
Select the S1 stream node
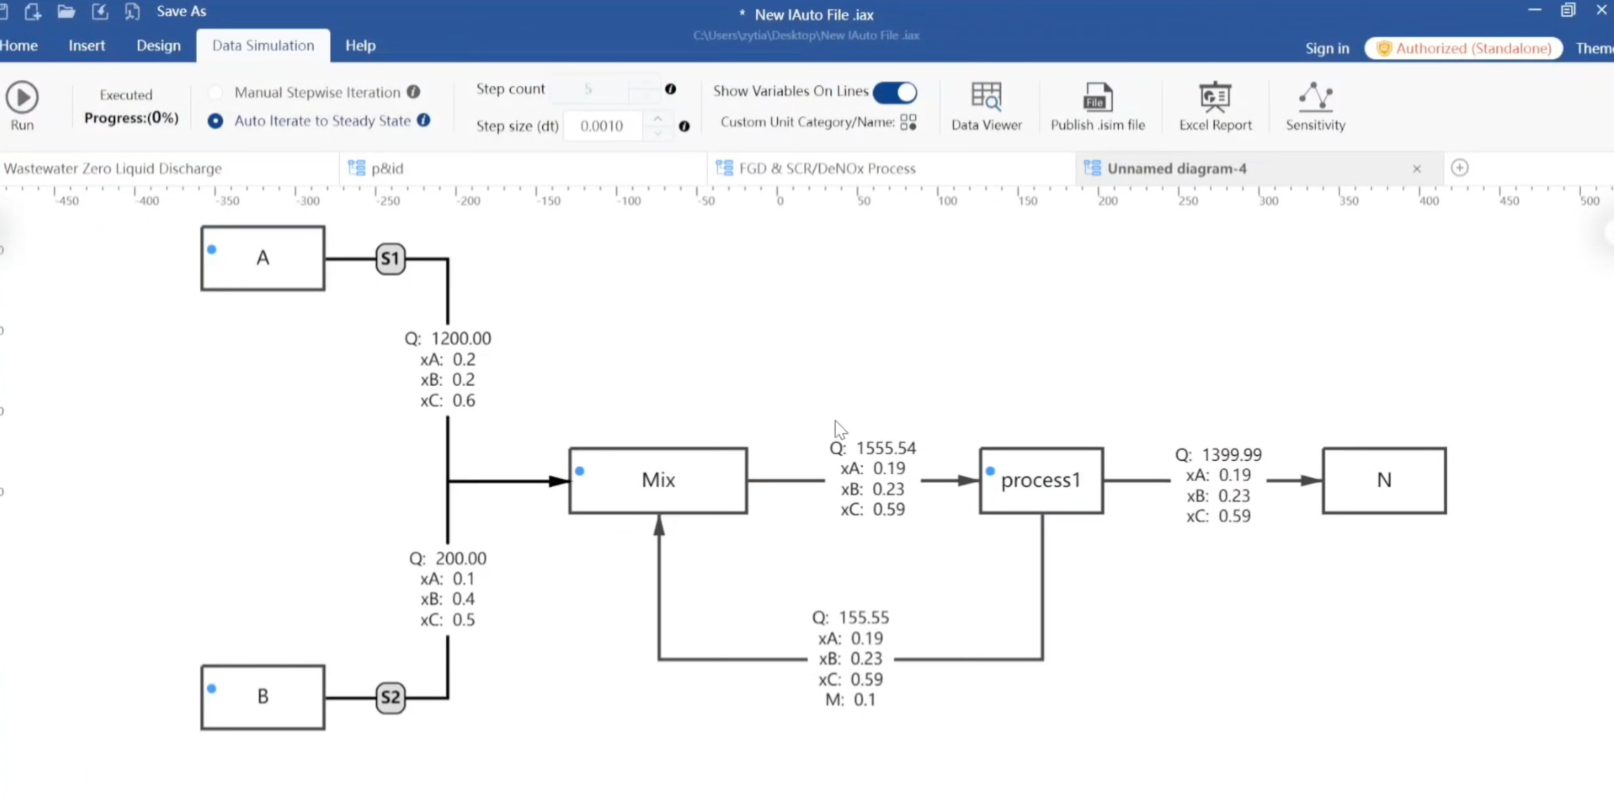(x=390, y=259)
